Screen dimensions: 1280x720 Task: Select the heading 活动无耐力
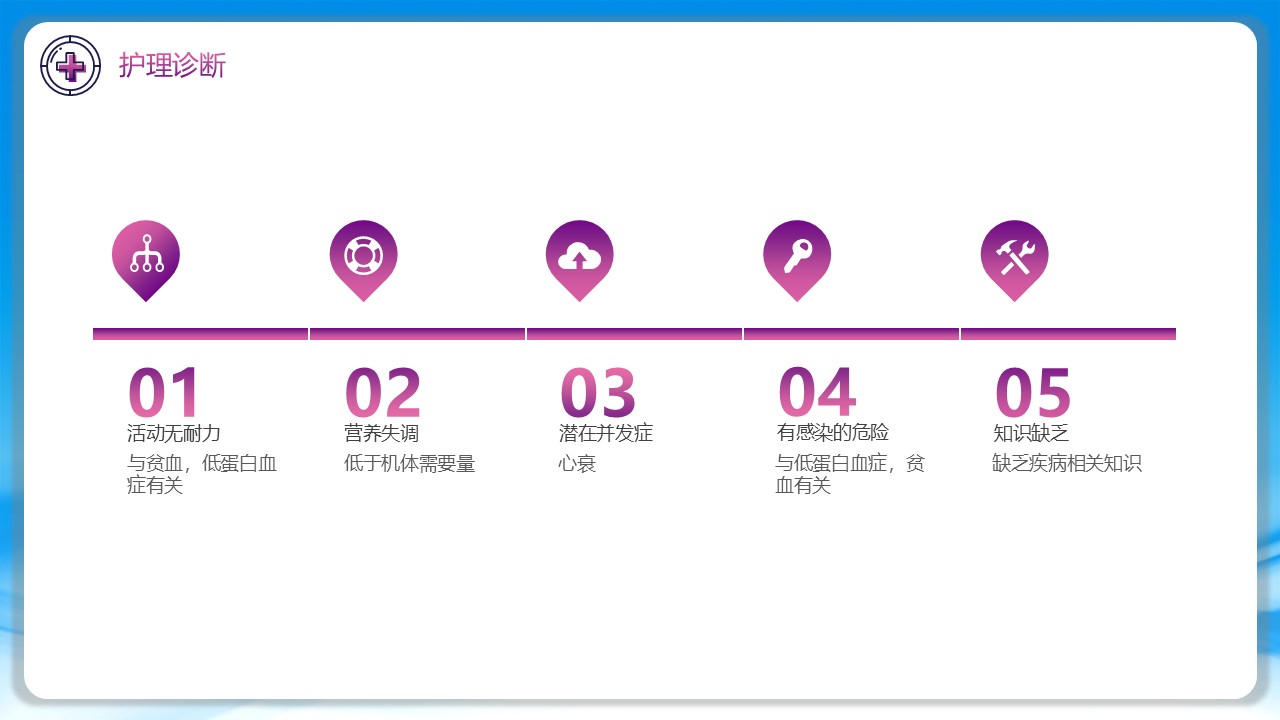pos(174,433)
